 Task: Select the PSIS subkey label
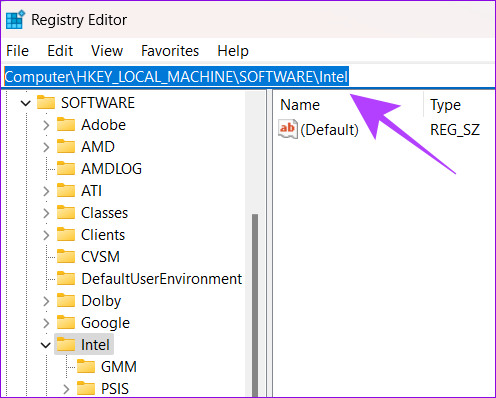coord(115,389)
